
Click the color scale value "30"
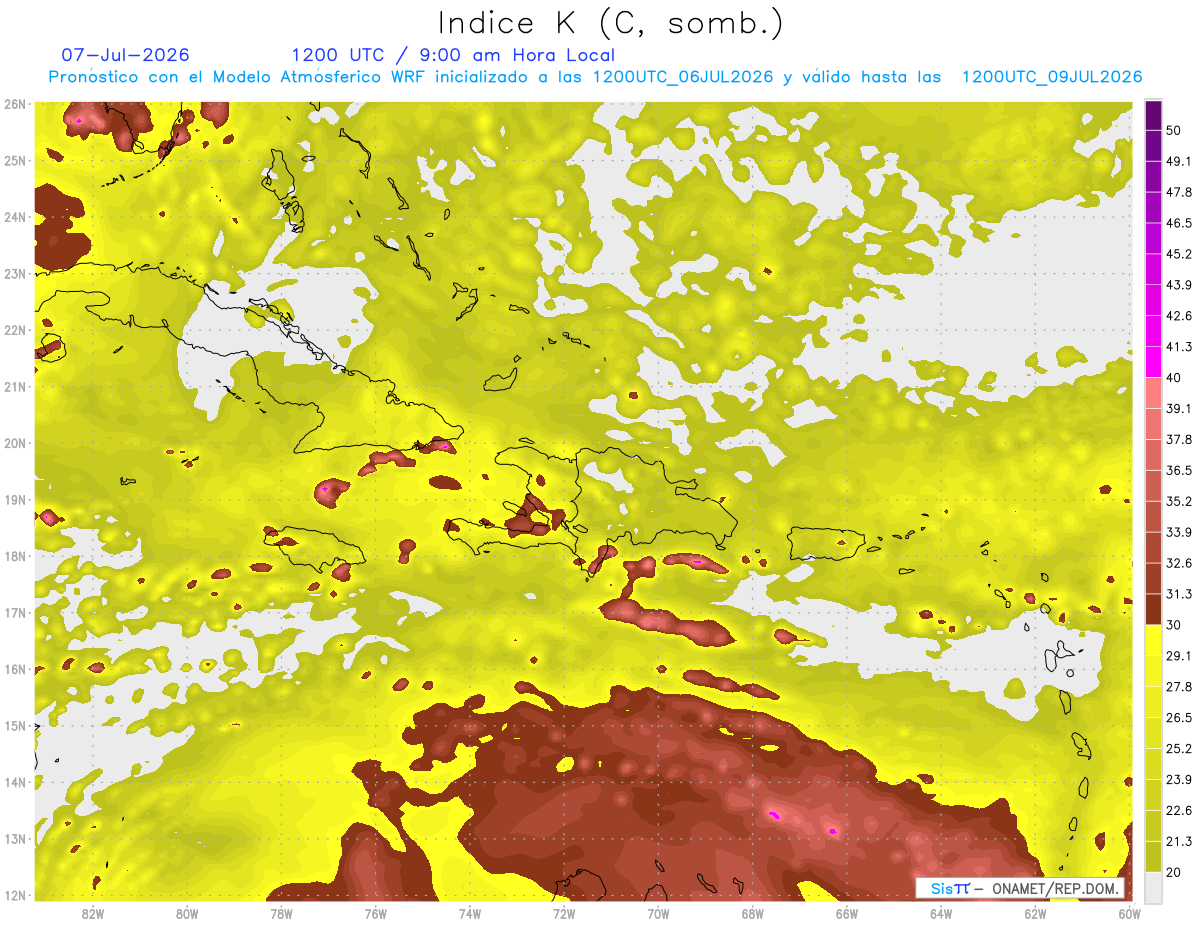tap(1175, 625)
